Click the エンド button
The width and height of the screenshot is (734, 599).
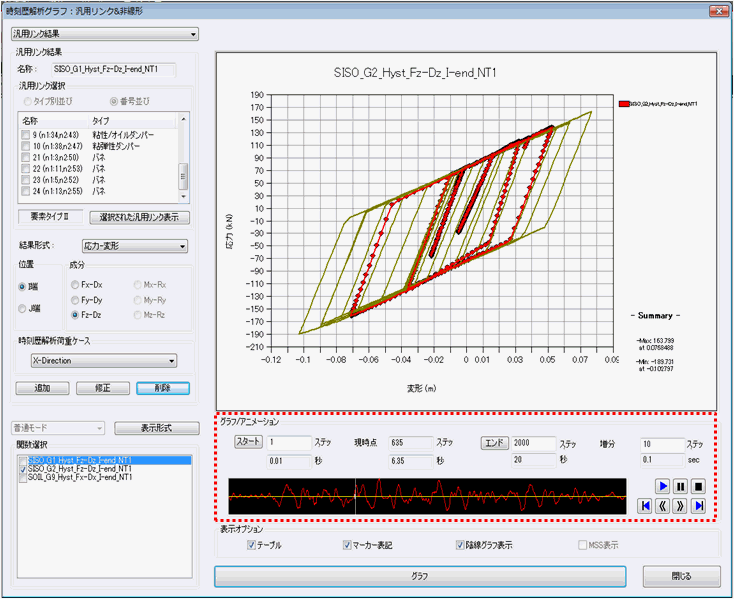point(494,443)
